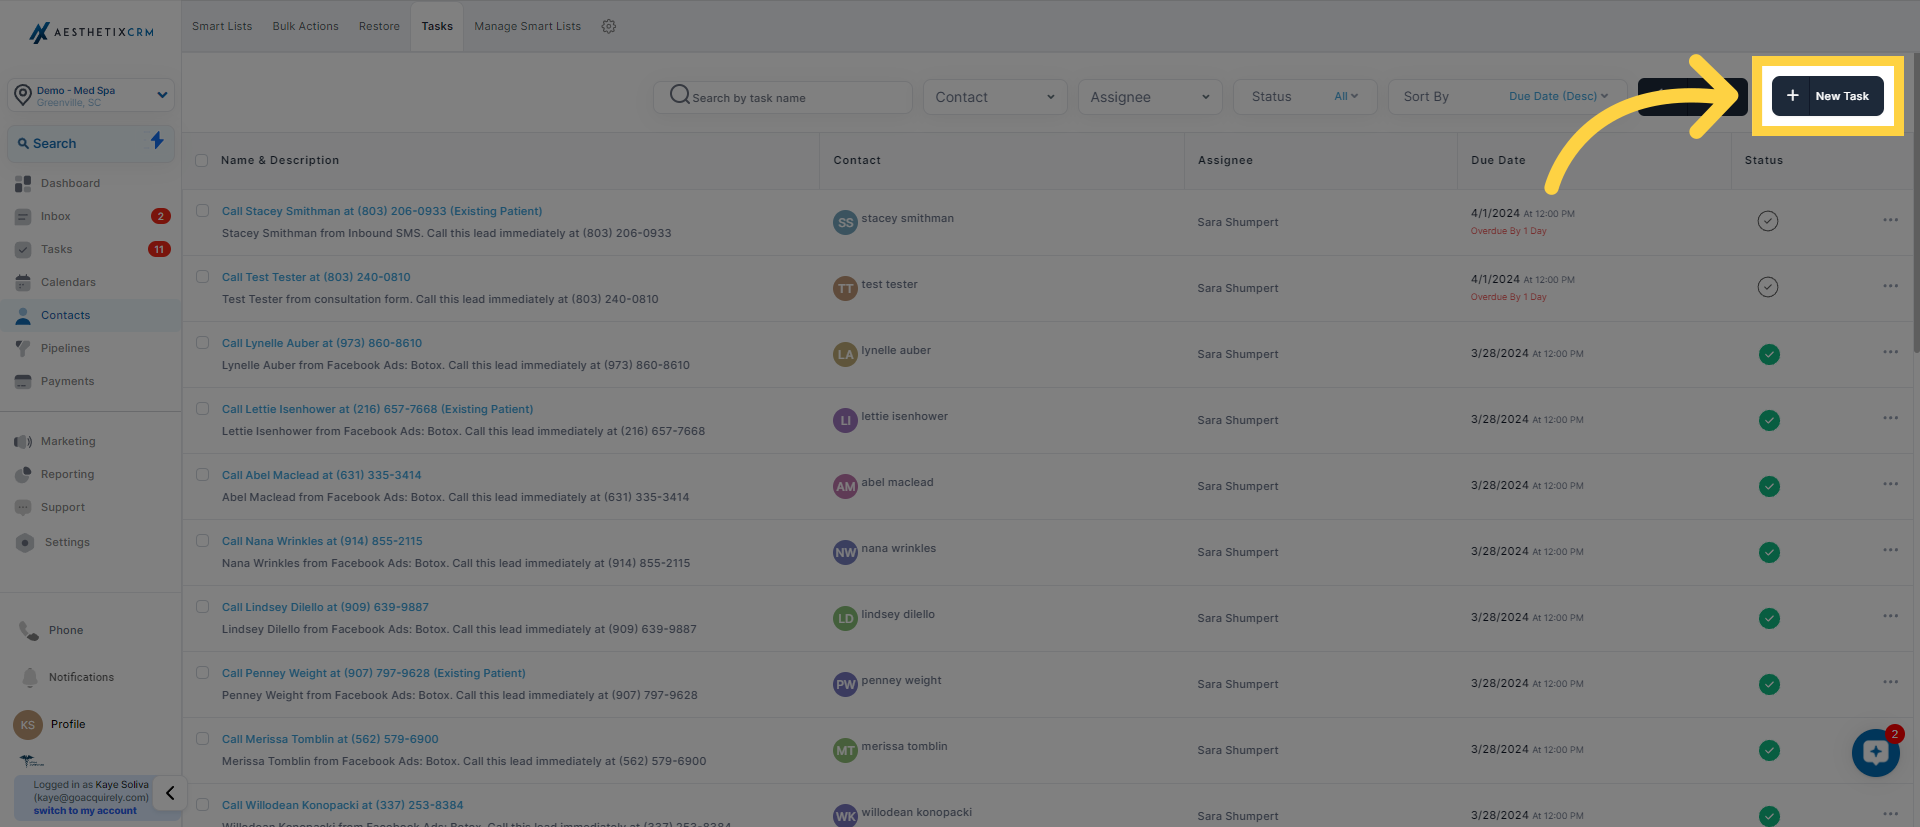1920x827 pixels.
Task: Click the NW avatar for nana wrinkles
Action: coord(845,552)
